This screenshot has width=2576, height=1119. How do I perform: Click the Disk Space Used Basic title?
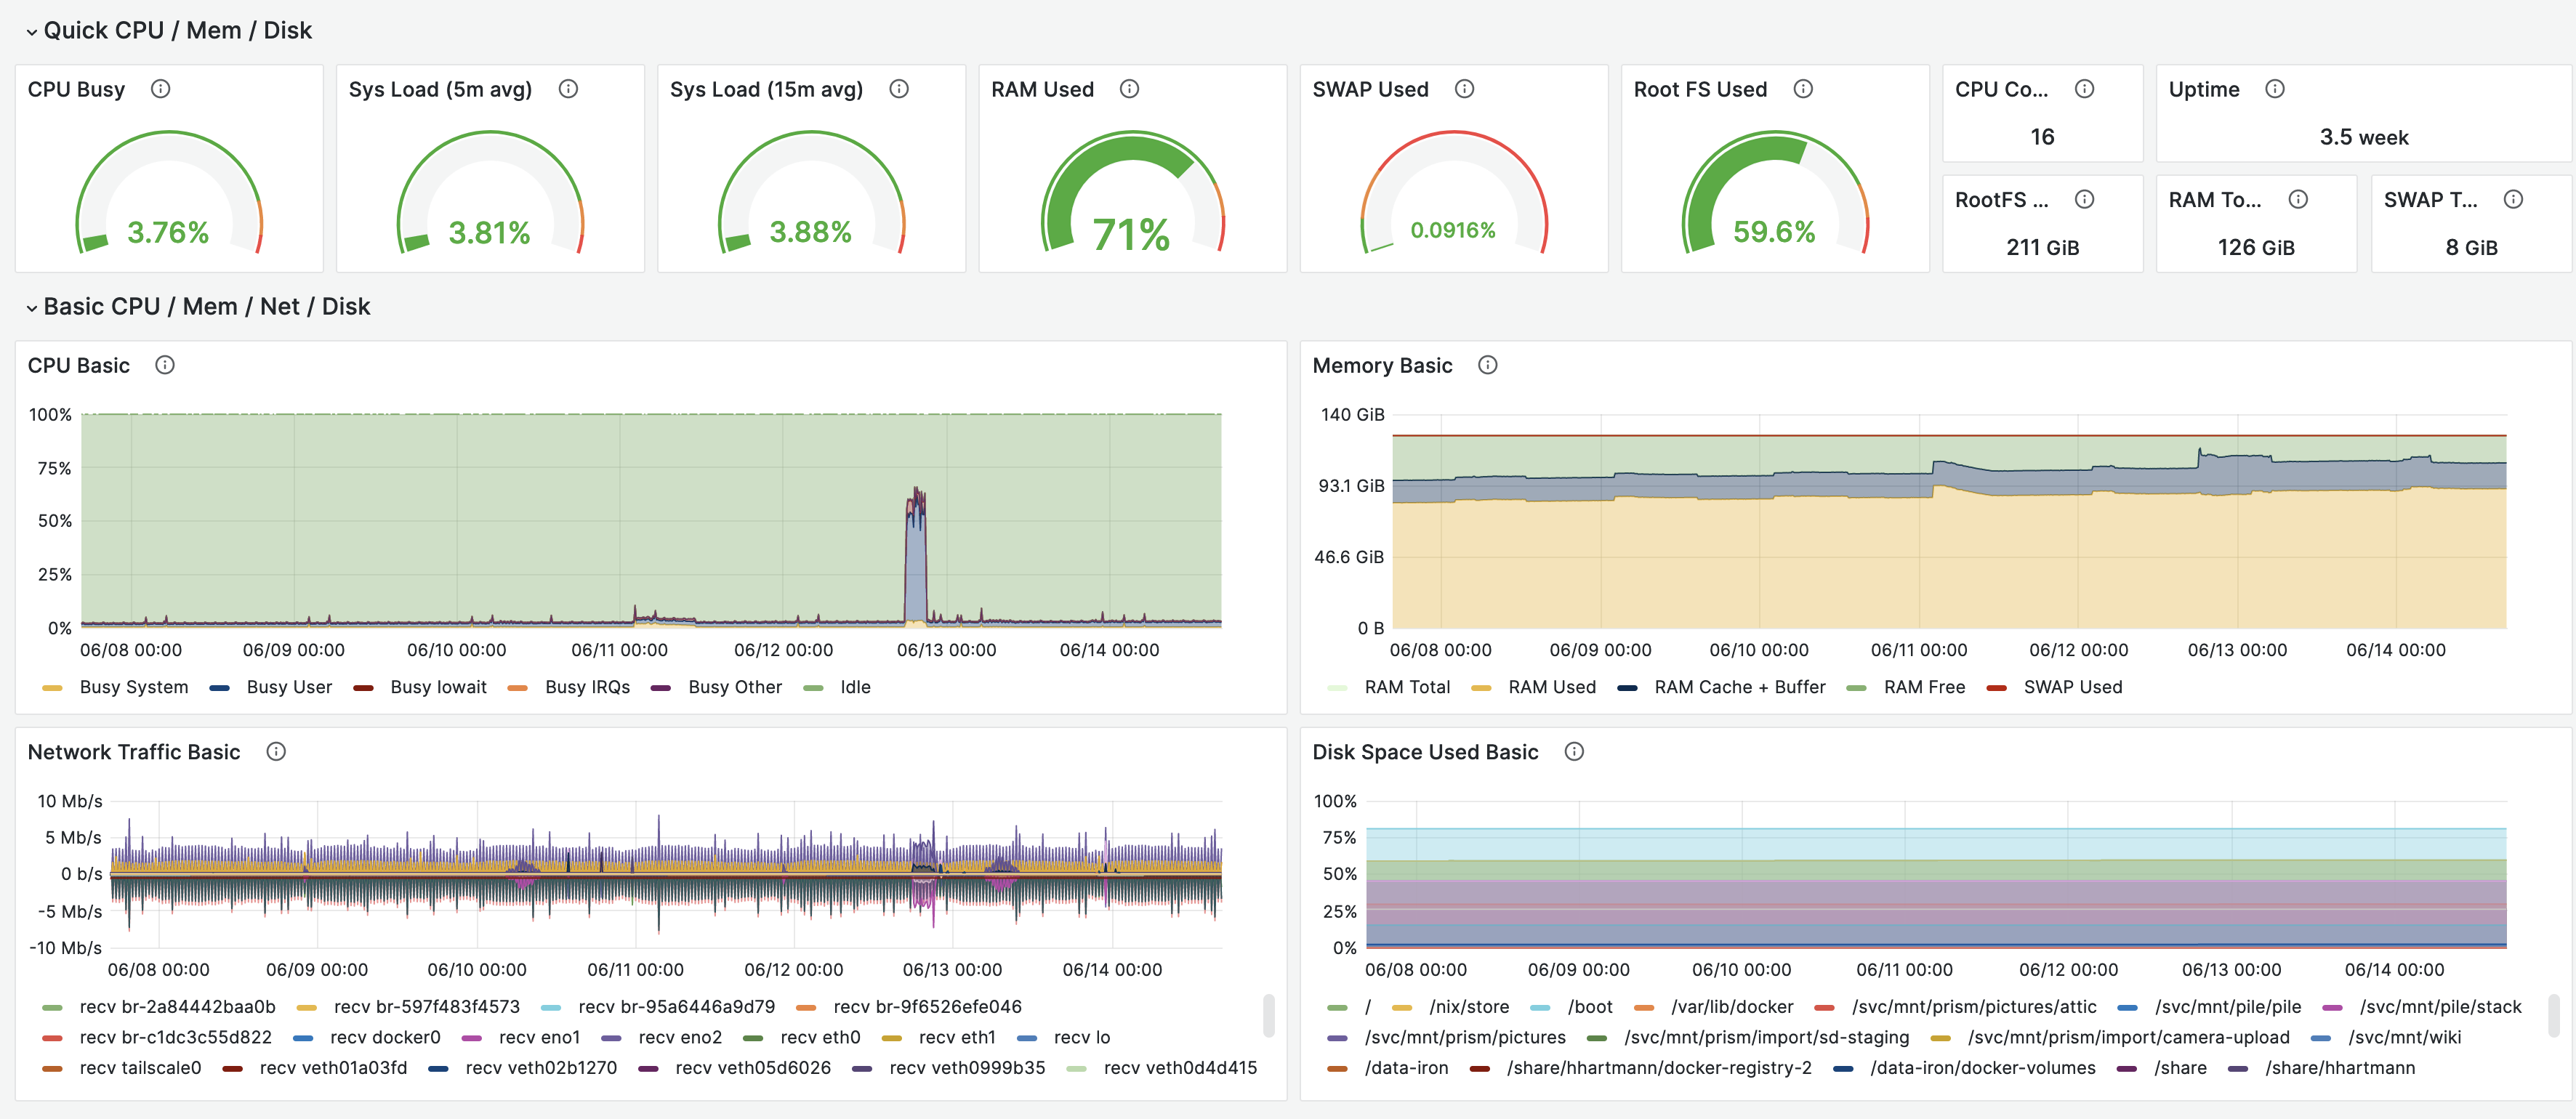(x=1425, y=751)
